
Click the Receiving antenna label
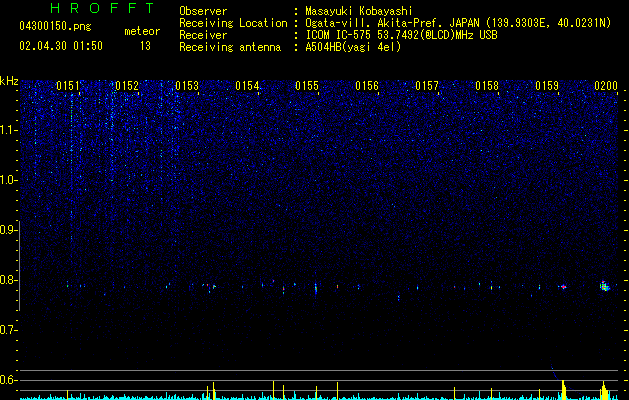point(230,47)
